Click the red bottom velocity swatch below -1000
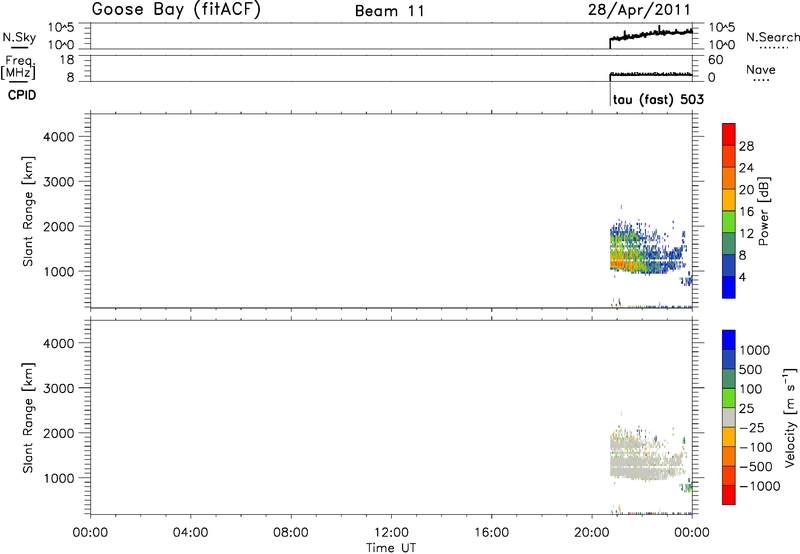Viewport: 800px width, 554px height. click(x=729, y=495)
